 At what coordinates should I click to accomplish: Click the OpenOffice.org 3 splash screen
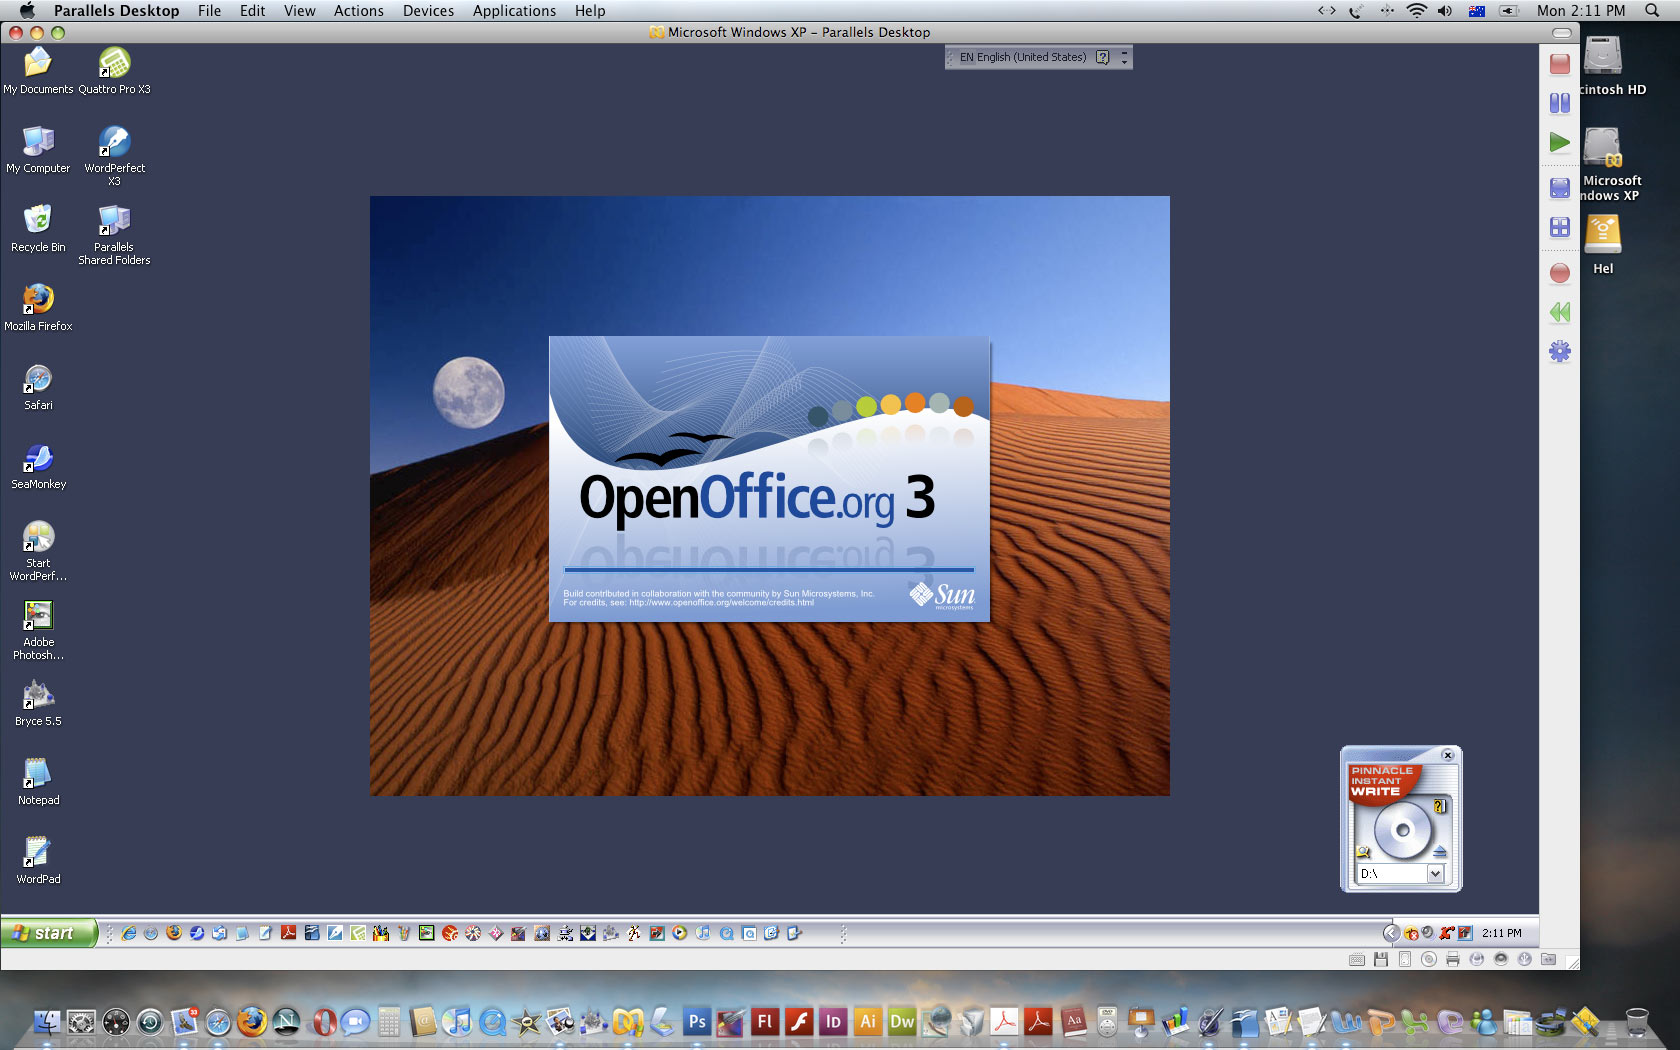(769, 479)
